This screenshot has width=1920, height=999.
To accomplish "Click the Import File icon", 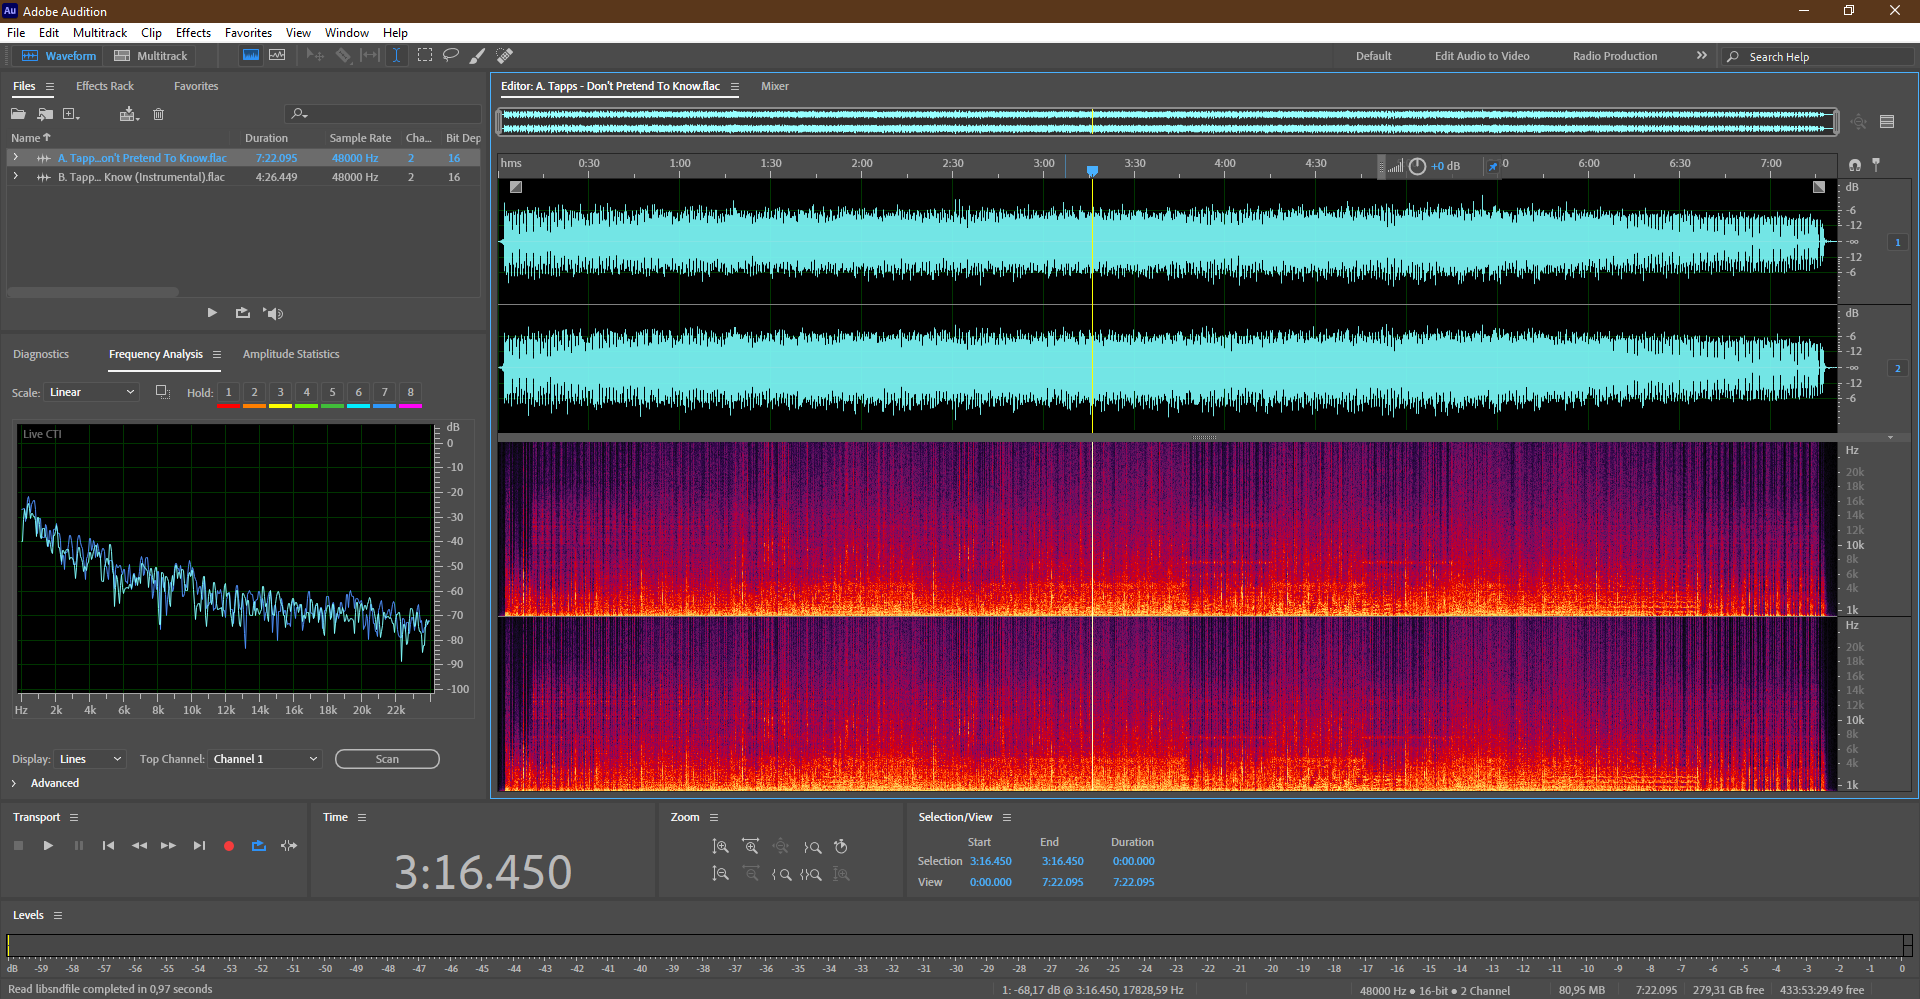I will pyautogui.click(x=45, y=114).
